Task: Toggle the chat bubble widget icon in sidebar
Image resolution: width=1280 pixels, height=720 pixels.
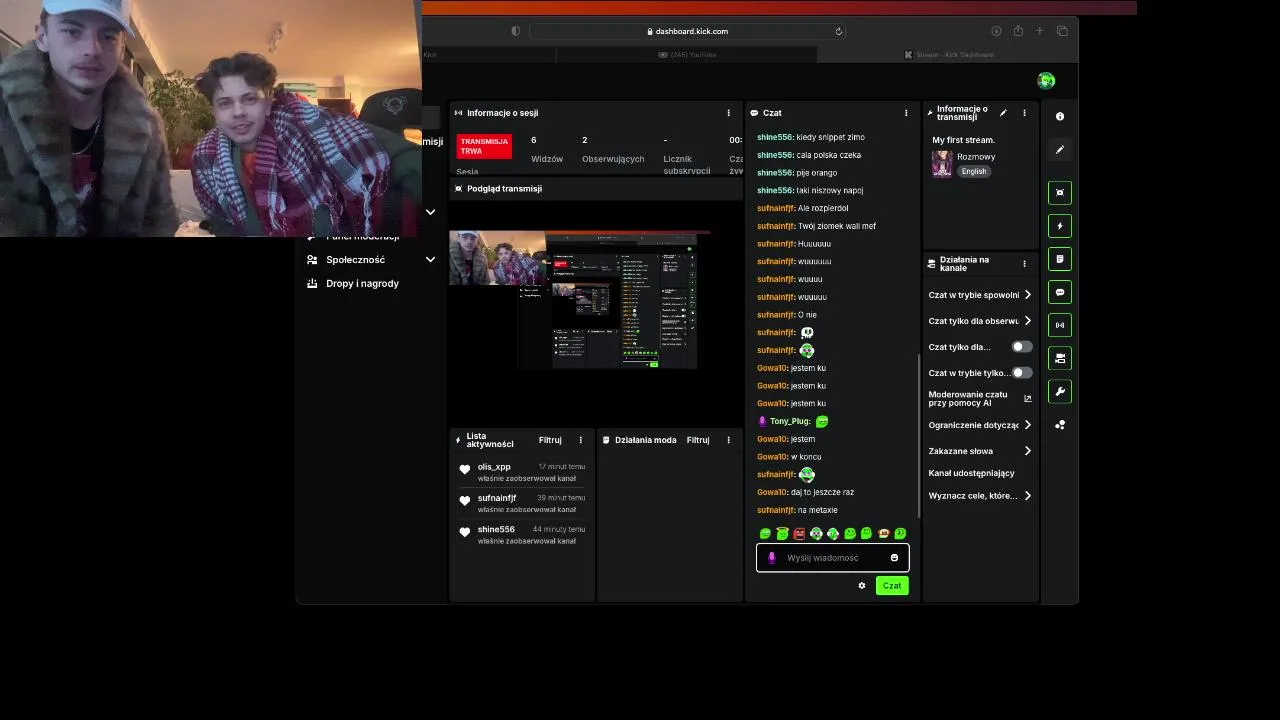Action: click(1060, 292)
